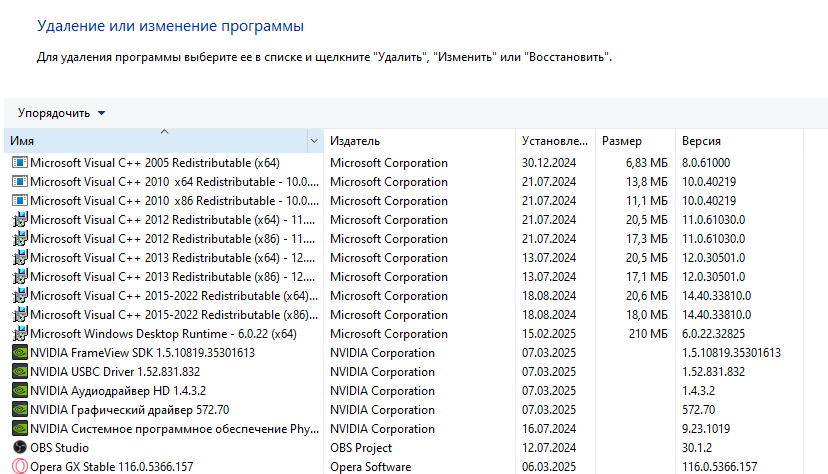The height and width of the screenshot is (474, 828).
Task: Click the Visual C++ 2012 Redistributable (x86) icon
Action: tap(20, 239)
